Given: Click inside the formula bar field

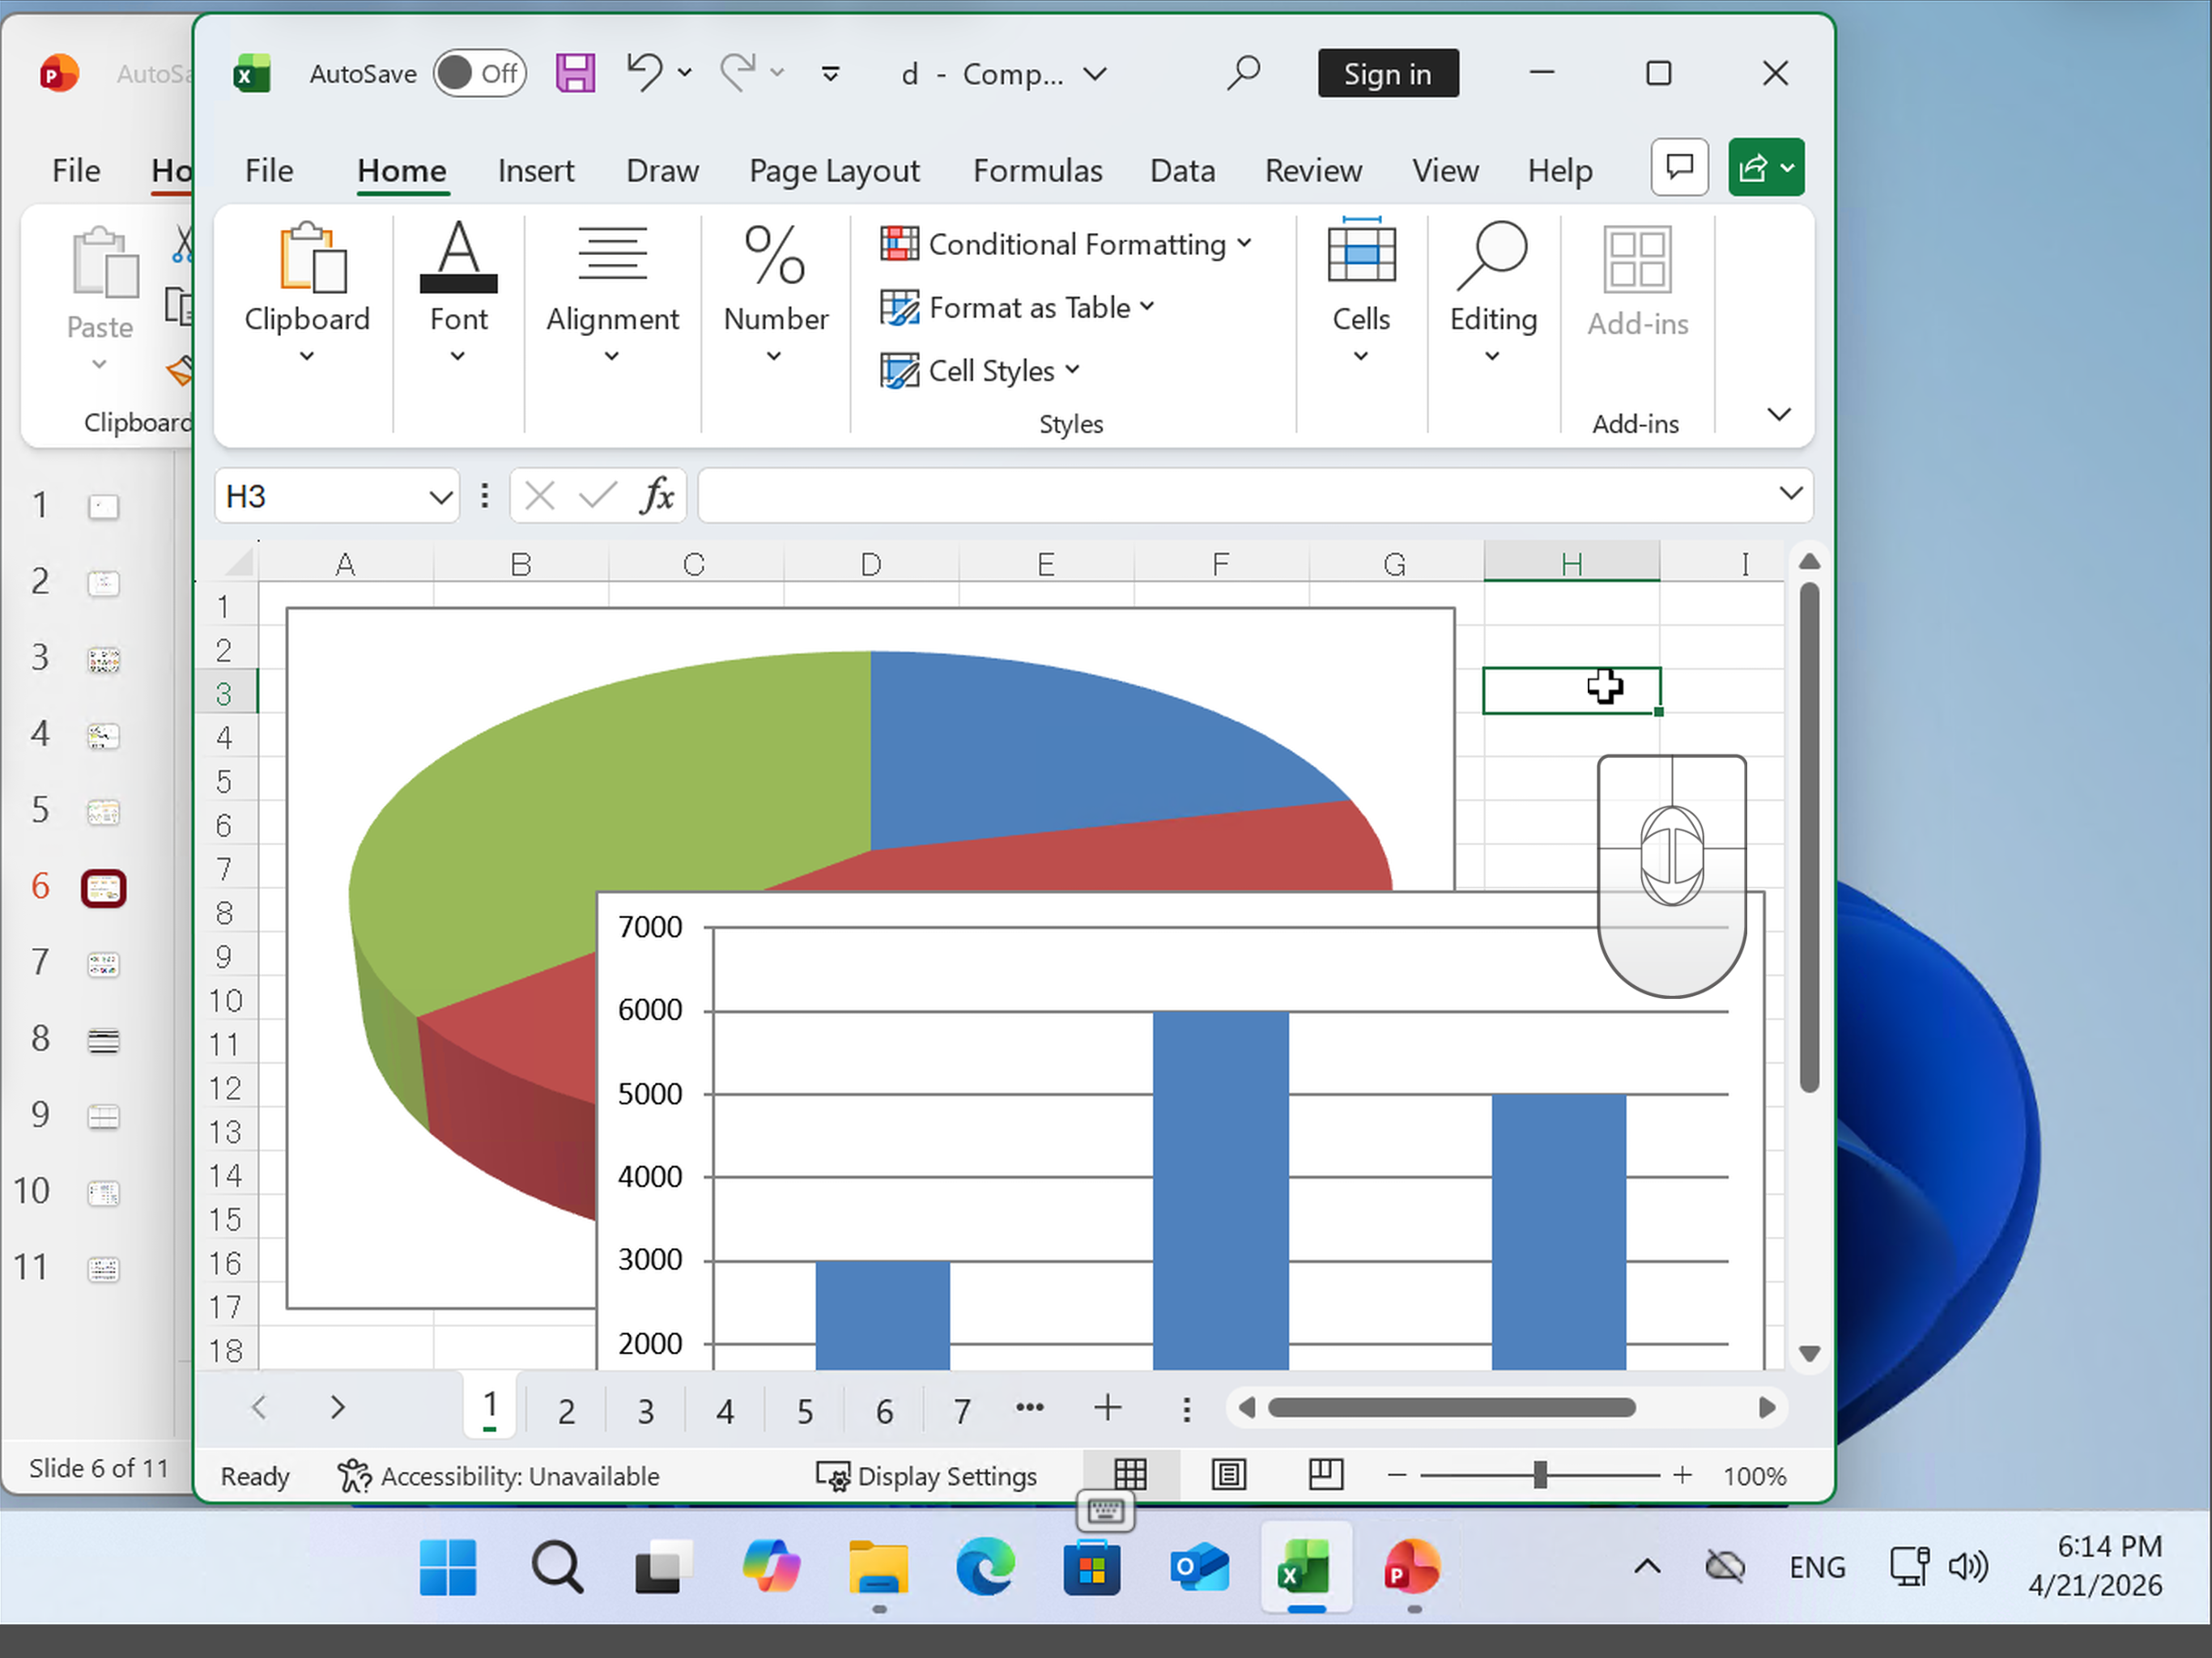Looking at the screenshot, I should (1235, 496).
